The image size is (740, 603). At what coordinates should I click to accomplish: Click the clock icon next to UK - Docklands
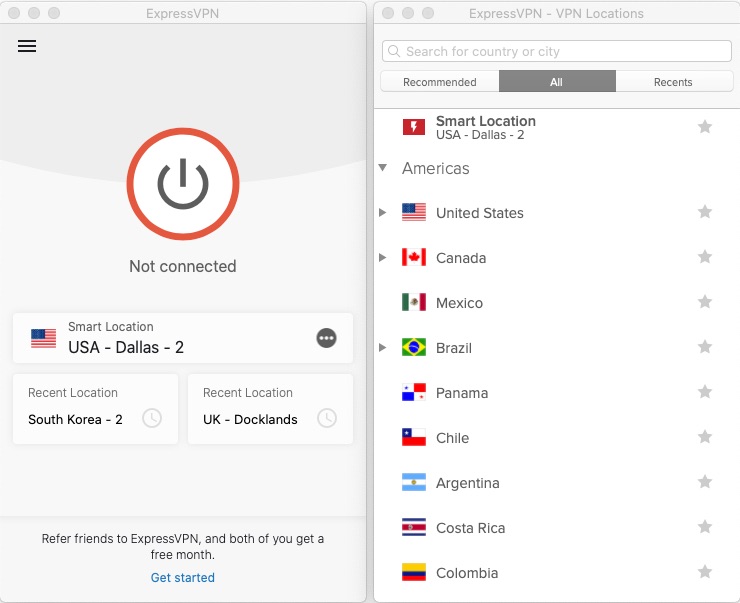[327, 418]
